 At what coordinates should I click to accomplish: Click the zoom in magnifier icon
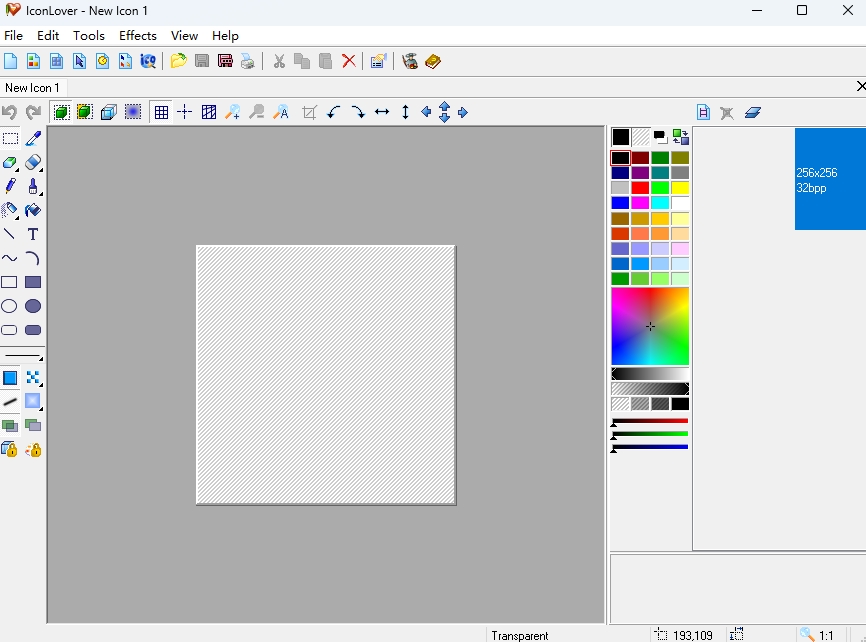pyautogui.click(x=233, y=112)
